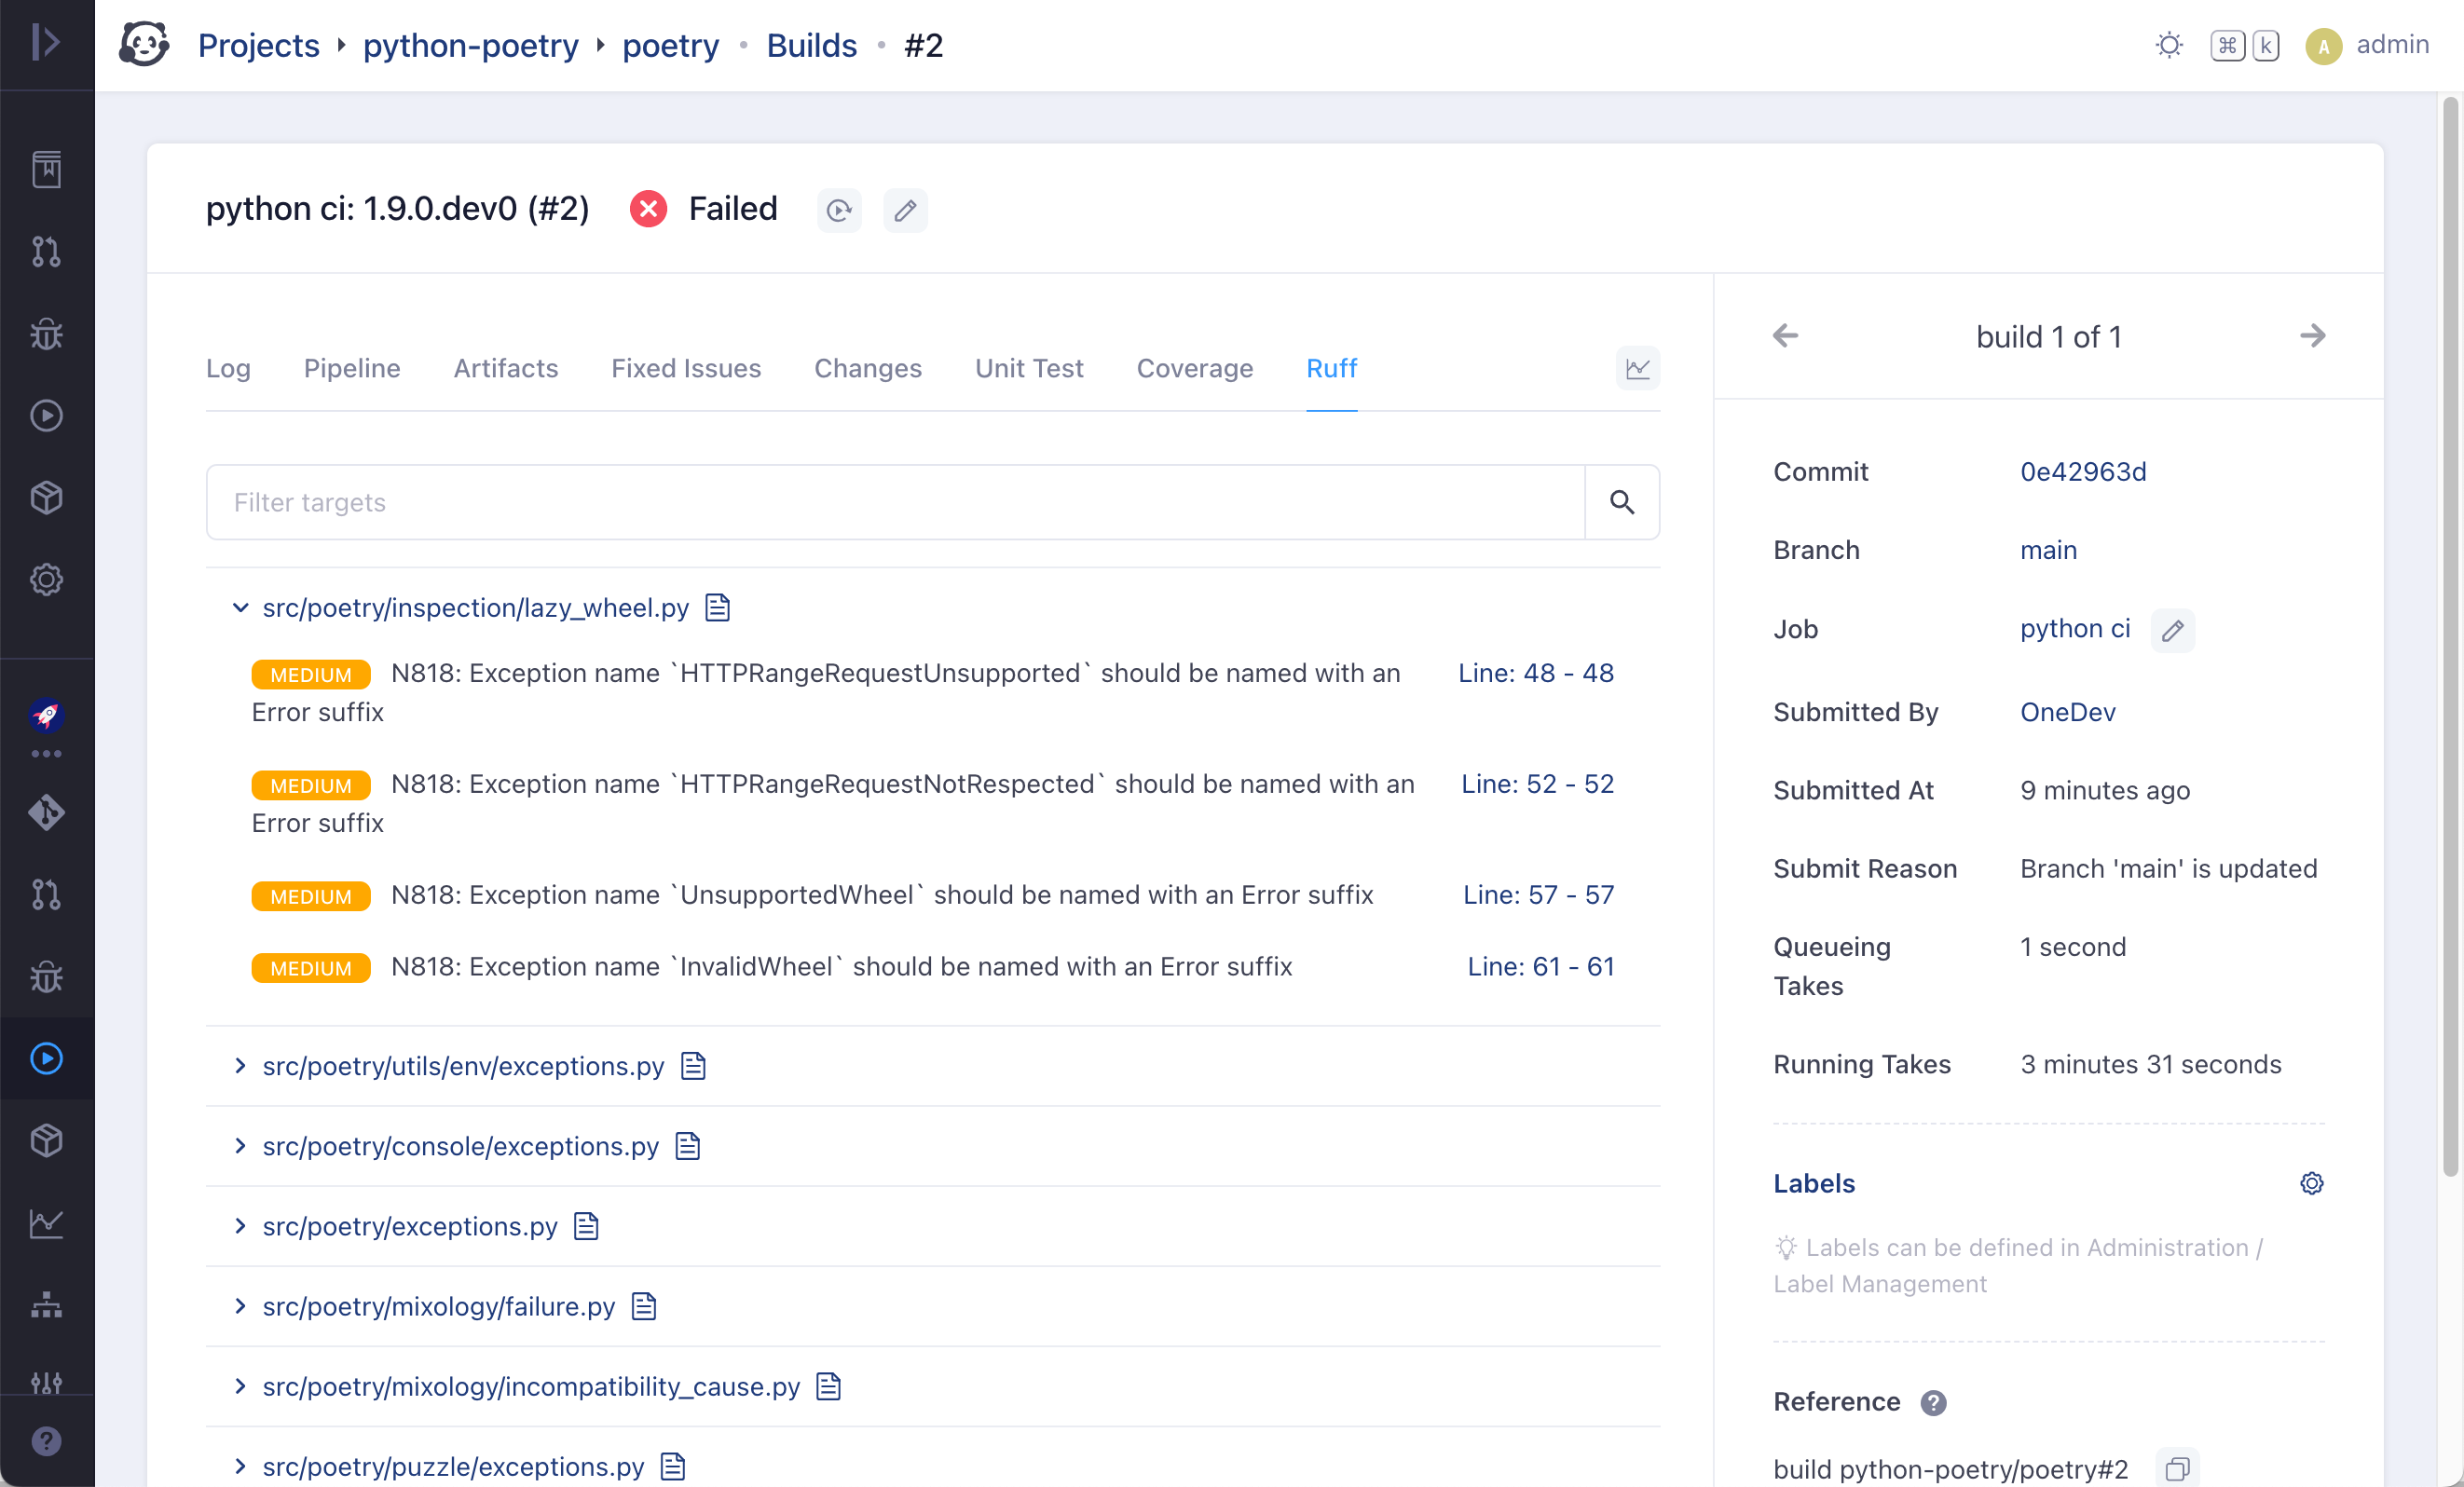Click the Reference help question mark
Screen dimensions: 2464x1487
(x=1933, y=1402)
